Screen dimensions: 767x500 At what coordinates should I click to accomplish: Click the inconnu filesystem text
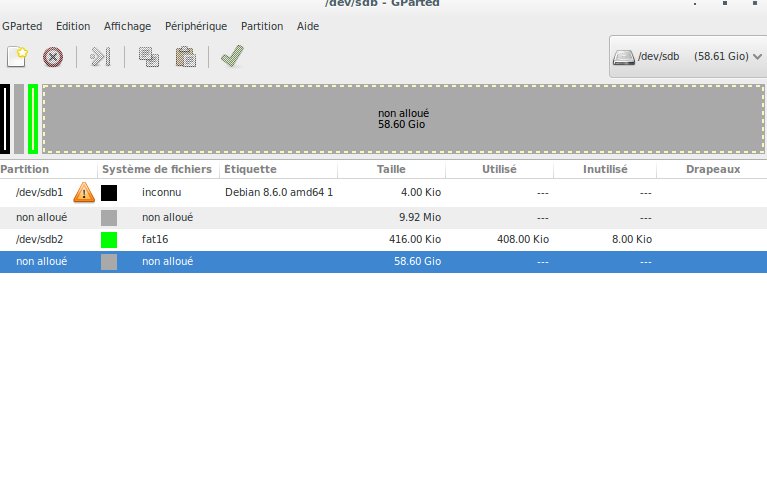[161, 192]
